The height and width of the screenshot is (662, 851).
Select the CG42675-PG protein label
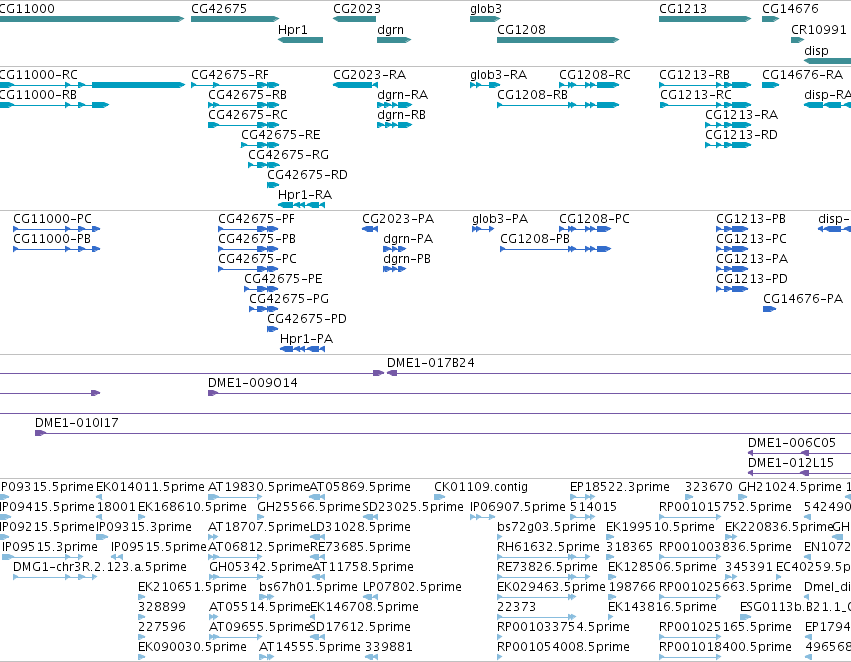pos(289,298)
